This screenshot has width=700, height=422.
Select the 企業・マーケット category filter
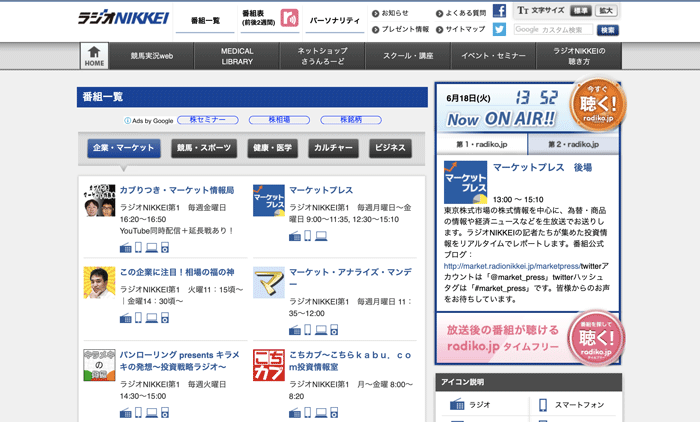pos(123,148)
